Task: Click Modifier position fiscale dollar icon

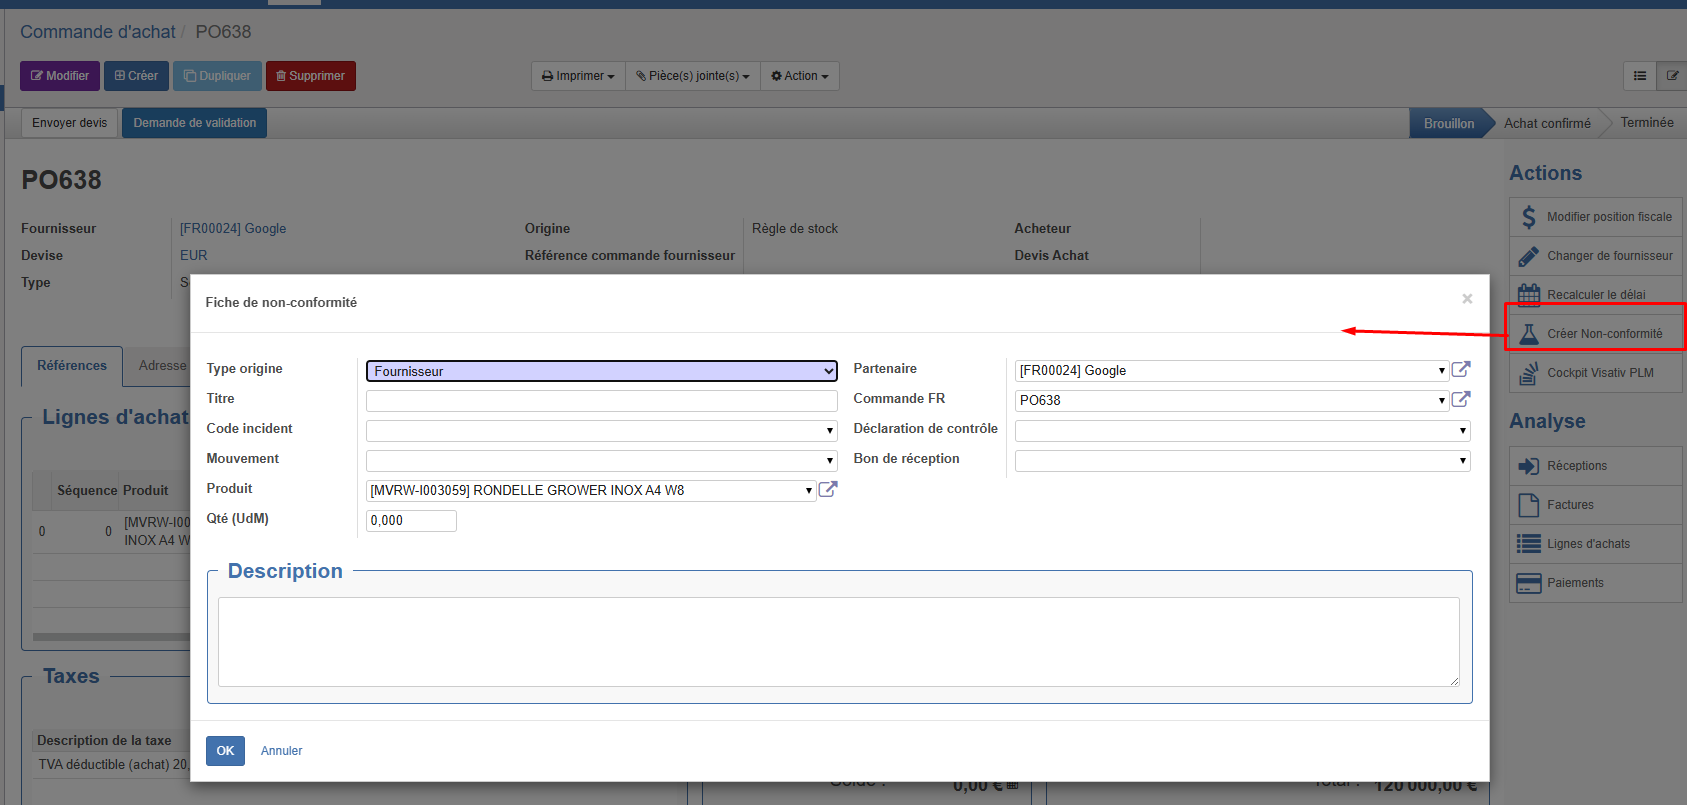Action: [1528, 217]
